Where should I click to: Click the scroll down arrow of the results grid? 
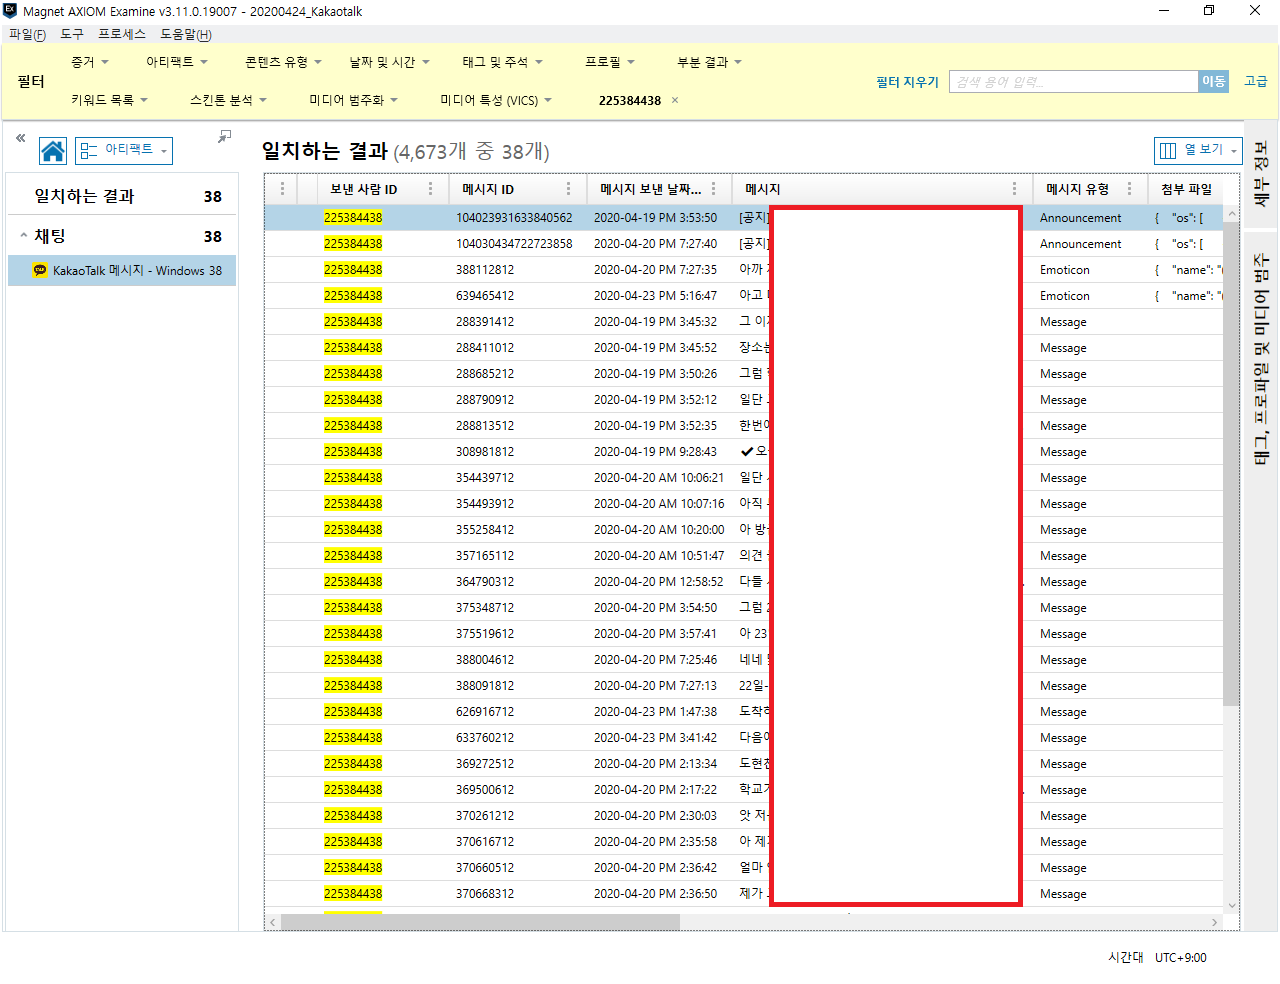(1231, 906)
